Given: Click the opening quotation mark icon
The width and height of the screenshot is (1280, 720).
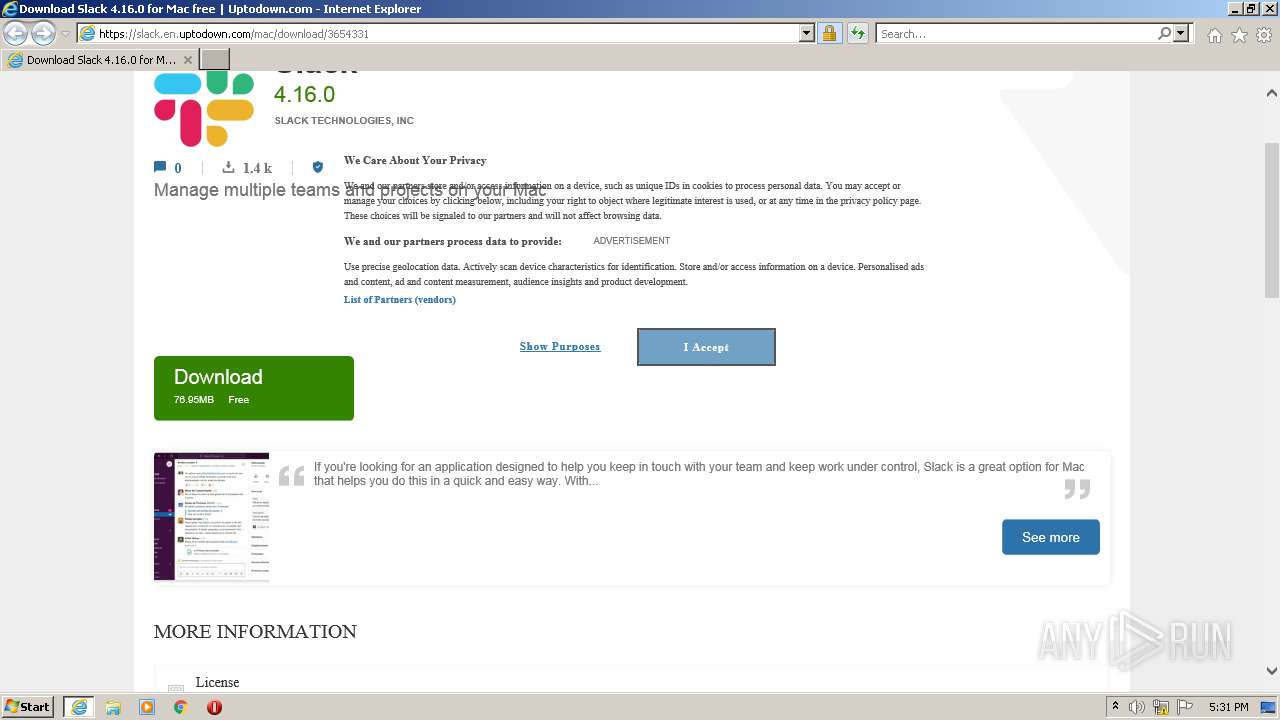Looking at the screenshot, I should pos(292,475).
